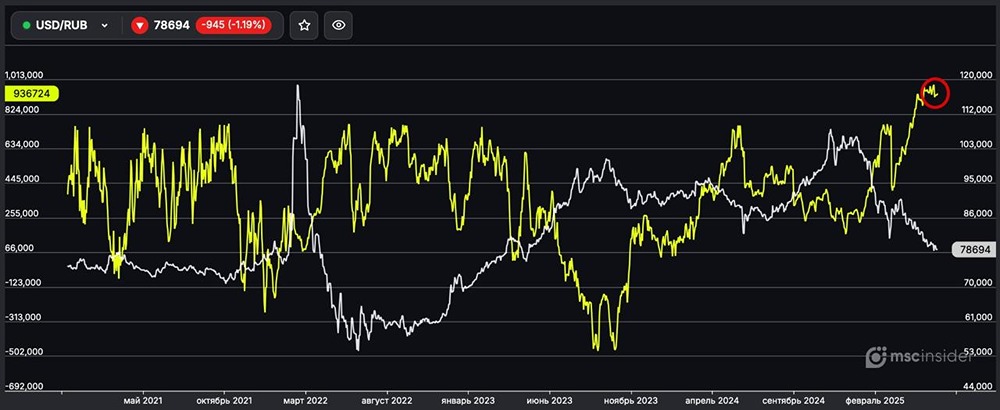
Task: Select the yellow 936724 axis value label
Action: click(31, 94)
